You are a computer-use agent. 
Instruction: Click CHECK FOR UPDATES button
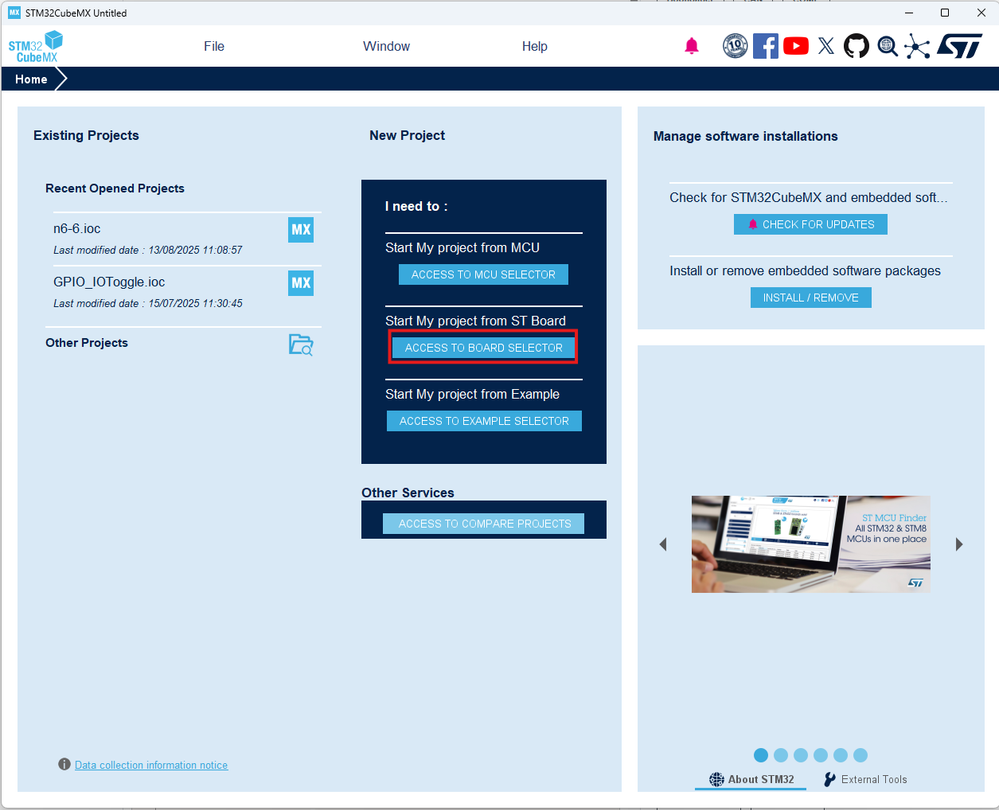(x=810, y=224)
